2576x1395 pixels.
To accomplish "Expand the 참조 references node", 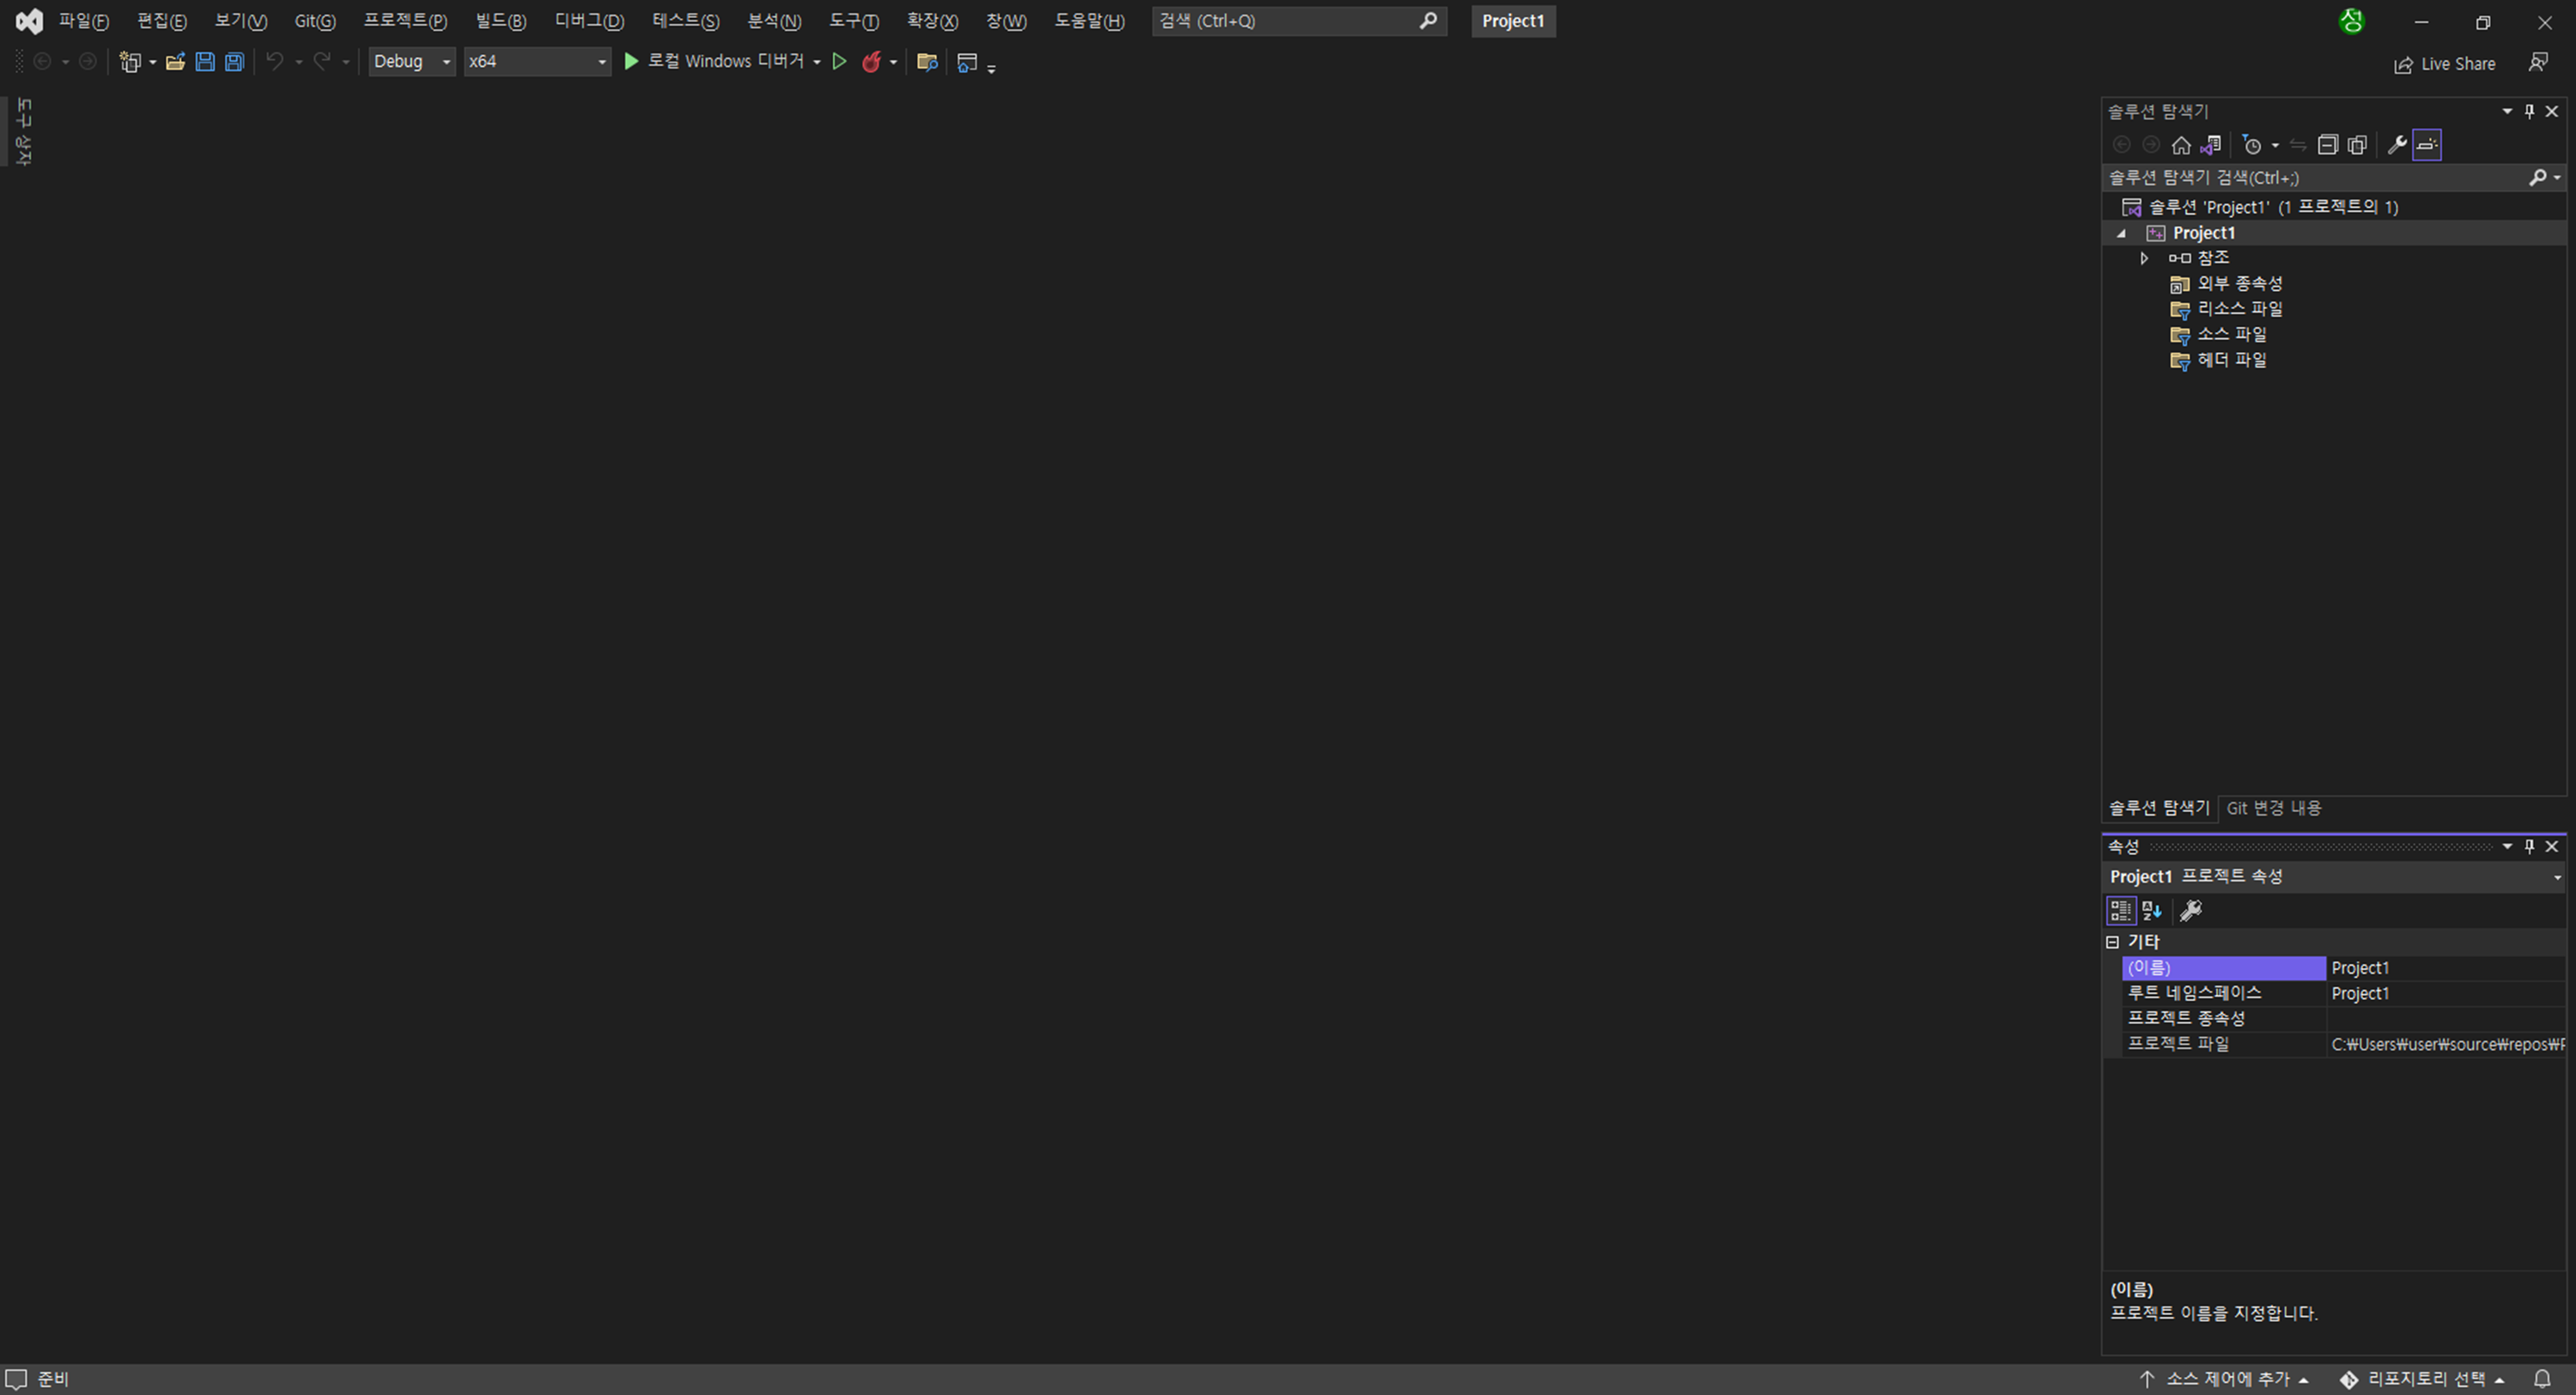I will coord(2144,258).
